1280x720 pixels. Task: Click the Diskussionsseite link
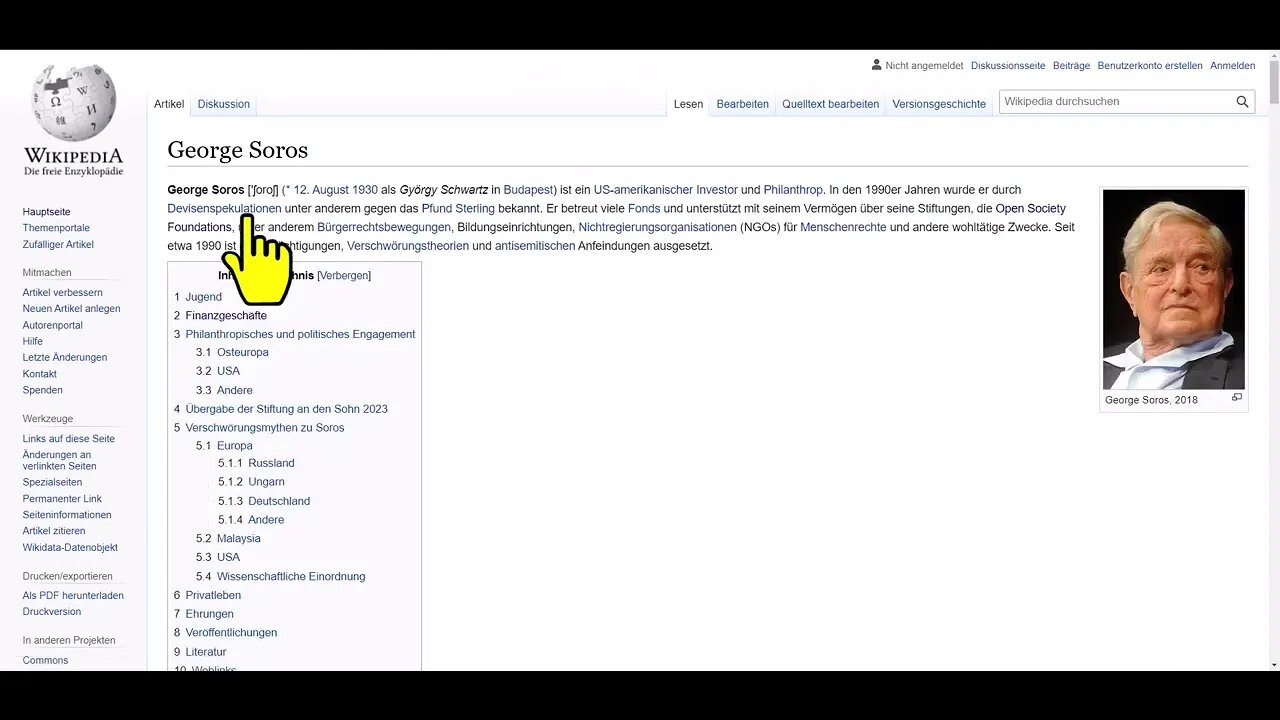point(1008,65)
